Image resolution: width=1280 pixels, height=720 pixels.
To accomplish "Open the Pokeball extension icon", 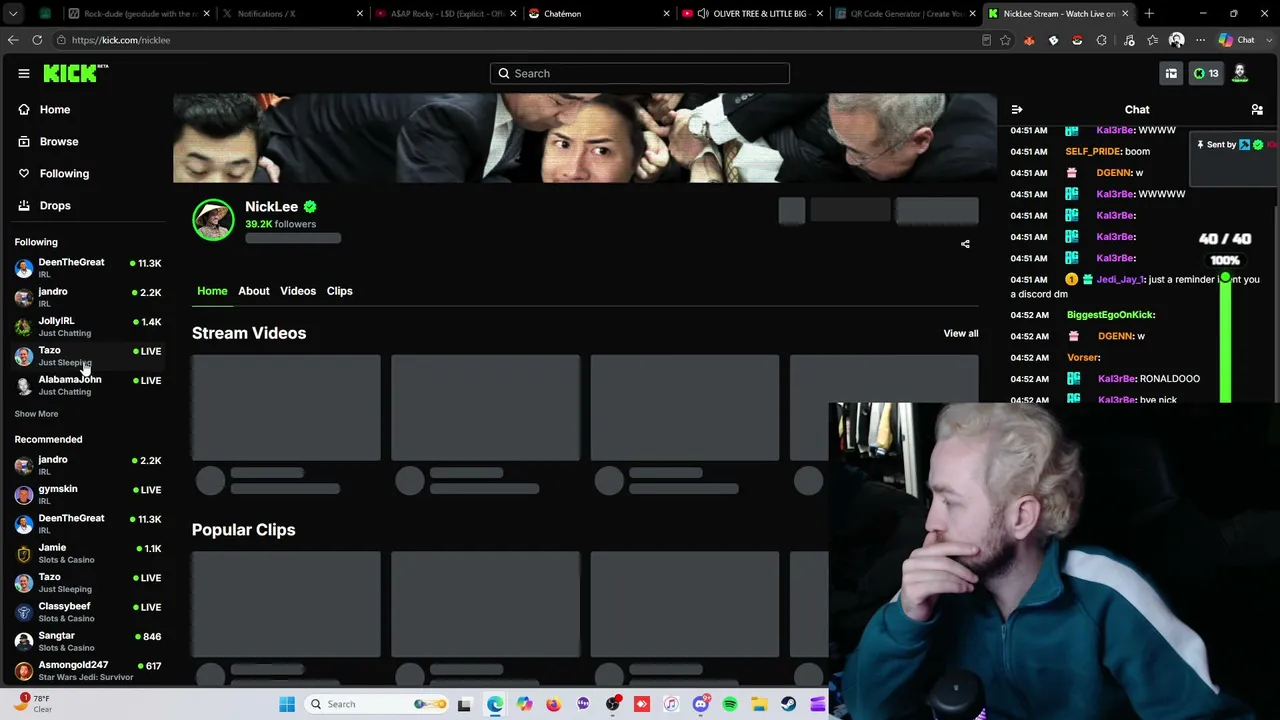I will (1077, 40).
